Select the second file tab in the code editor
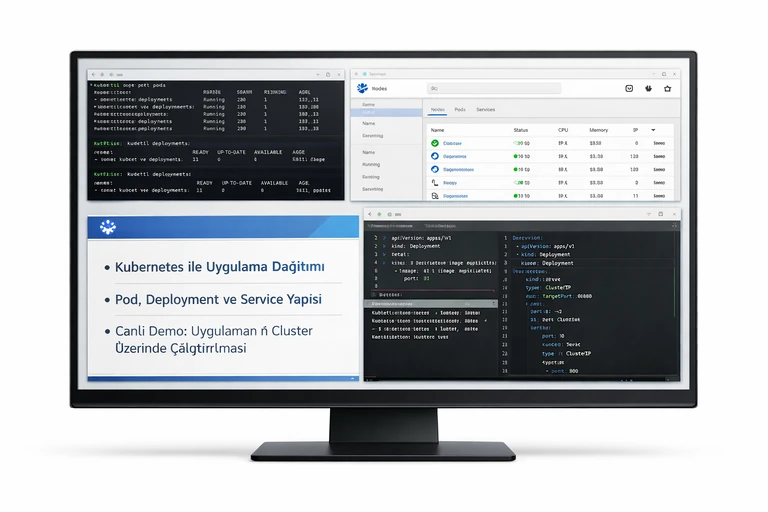This screenshot has width=768, height=512. pyautogui.click(x=440, y=226)
